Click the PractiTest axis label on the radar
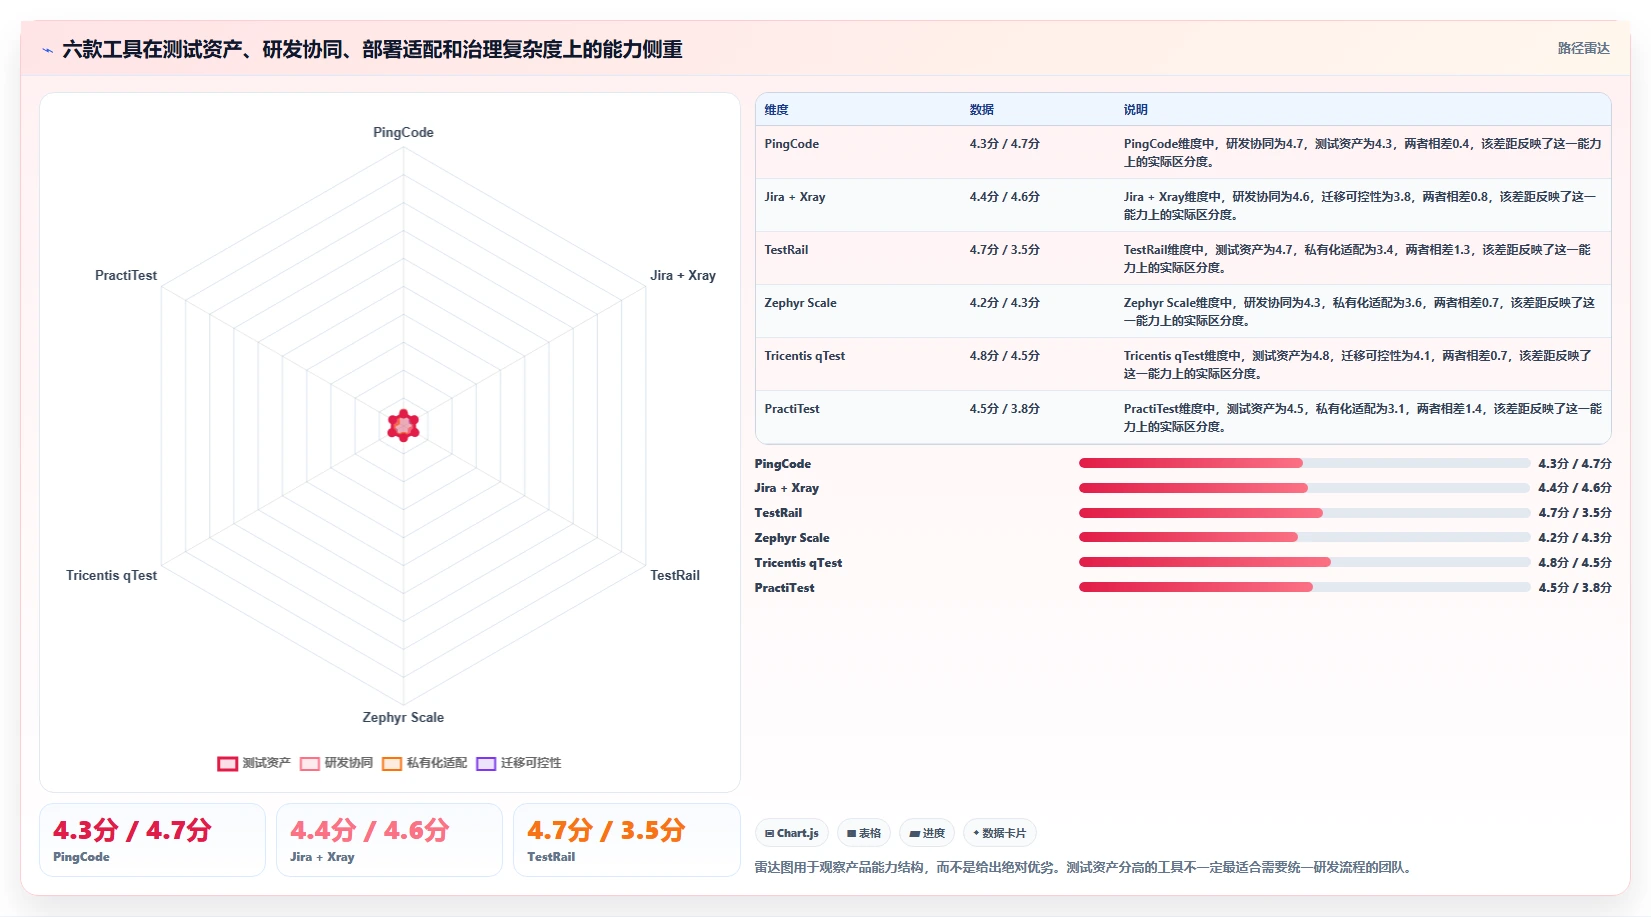 [x=126, y=275]
